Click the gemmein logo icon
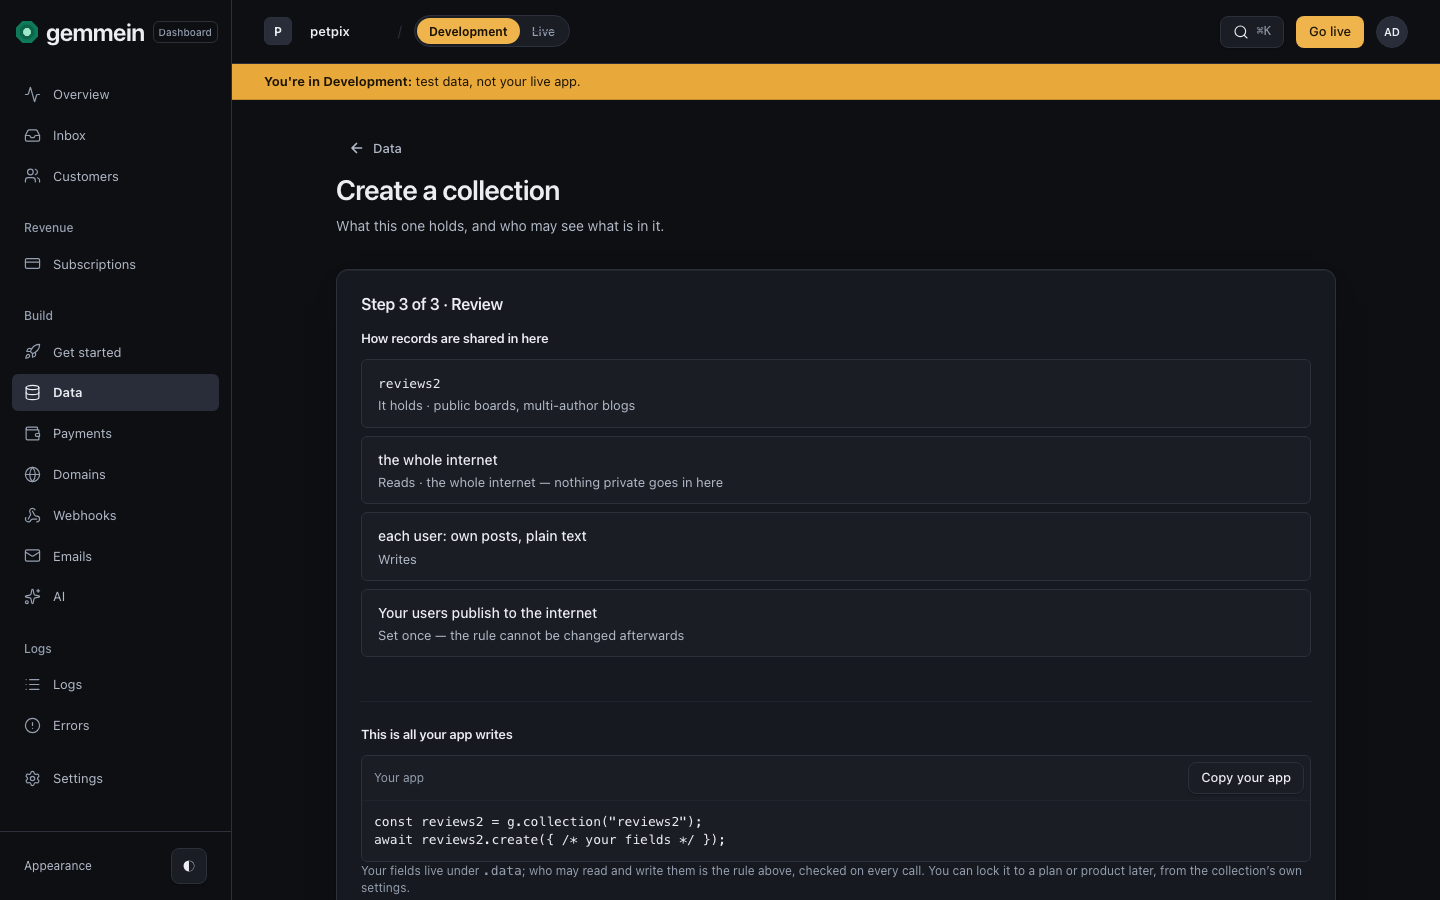Viewport: 1440px width, 900px height. (x=27, y=32)
